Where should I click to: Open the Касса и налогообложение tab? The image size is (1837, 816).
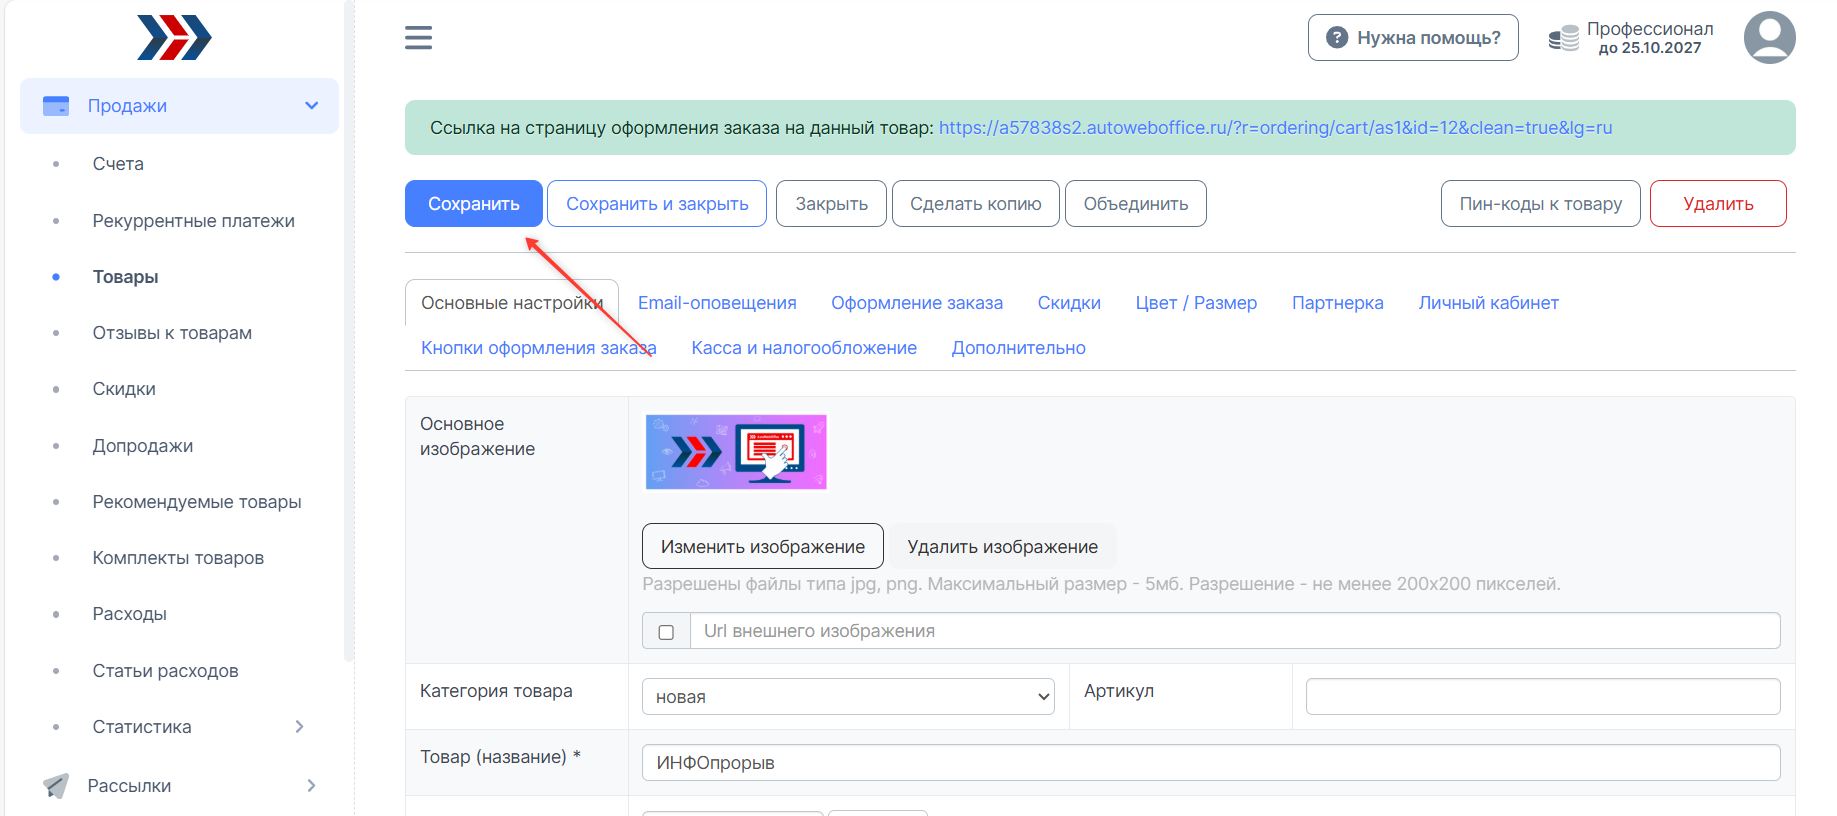pyautogui.click(x=804, y=348)
